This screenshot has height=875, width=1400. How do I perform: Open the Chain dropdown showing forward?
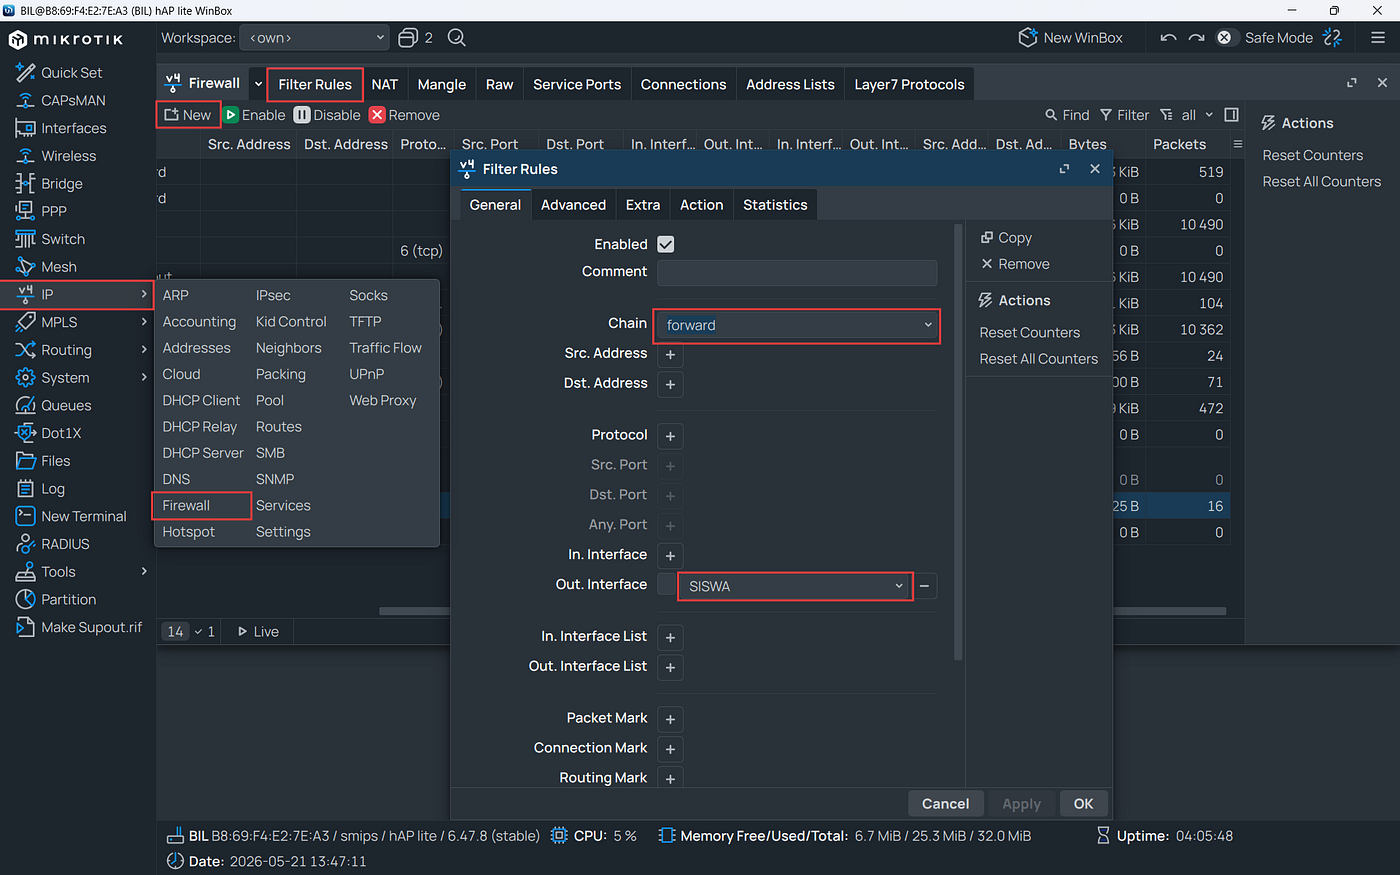click(798, 325)
